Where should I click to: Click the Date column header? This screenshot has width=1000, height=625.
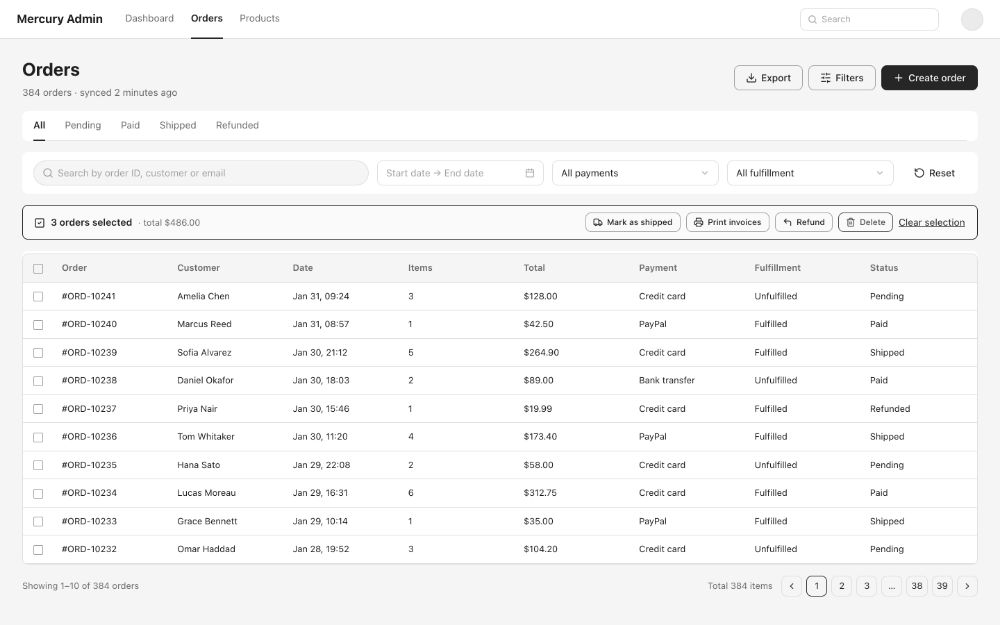(303, 268)
